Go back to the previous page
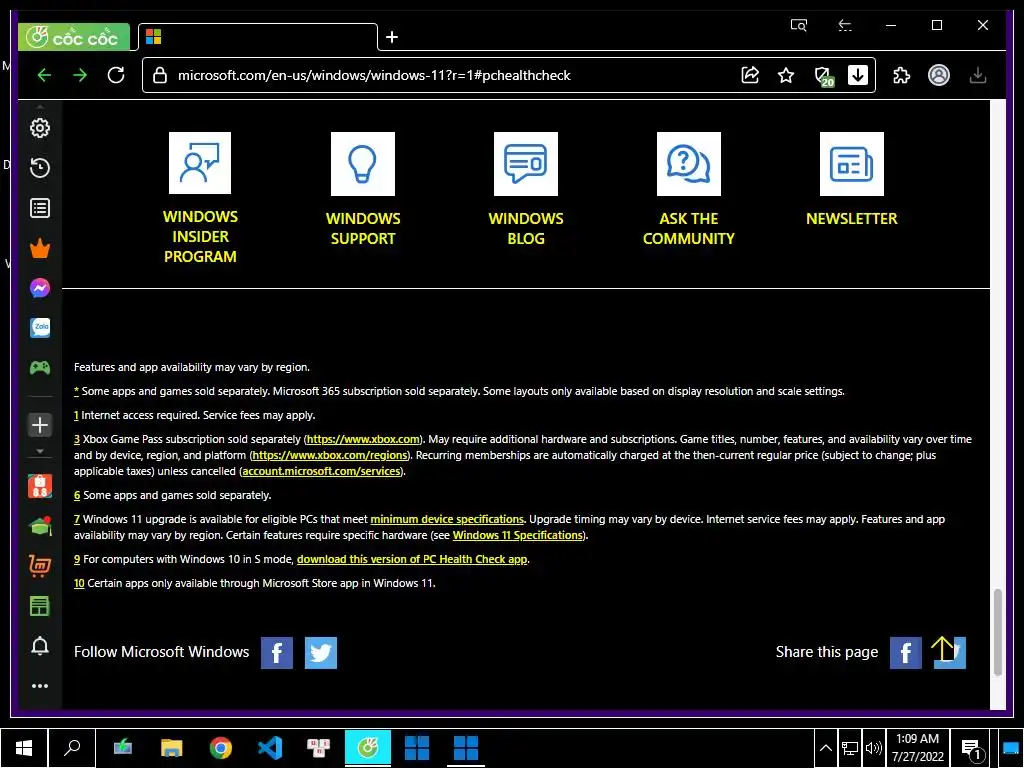 tap(44, 75)
